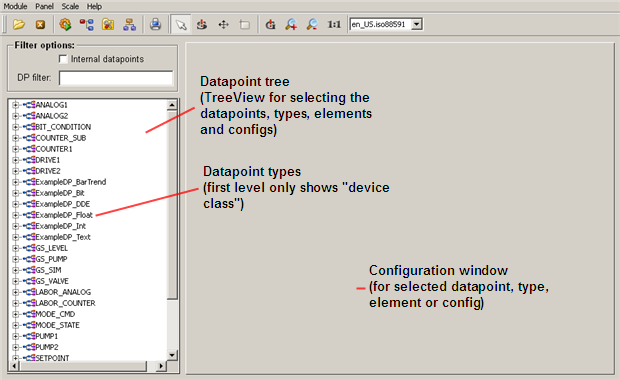The height and width of the screenshot is (380, 620).
Task: Click the red marker rotate tool icon
Action: (x=202, y=25)
